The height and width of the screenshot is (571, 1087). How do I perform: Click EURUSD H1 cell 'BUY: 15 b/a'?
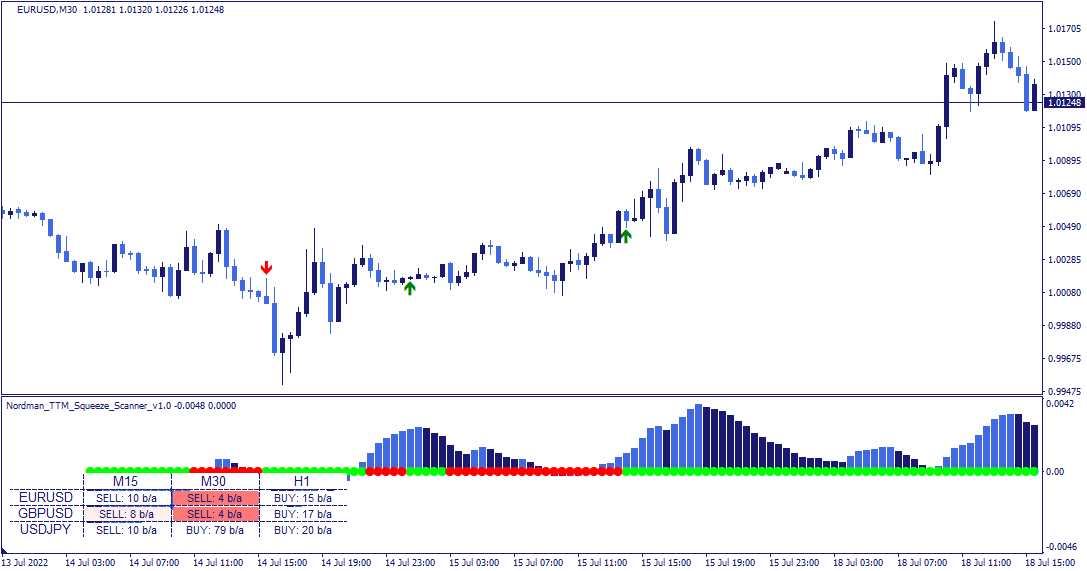click(303, 498)
